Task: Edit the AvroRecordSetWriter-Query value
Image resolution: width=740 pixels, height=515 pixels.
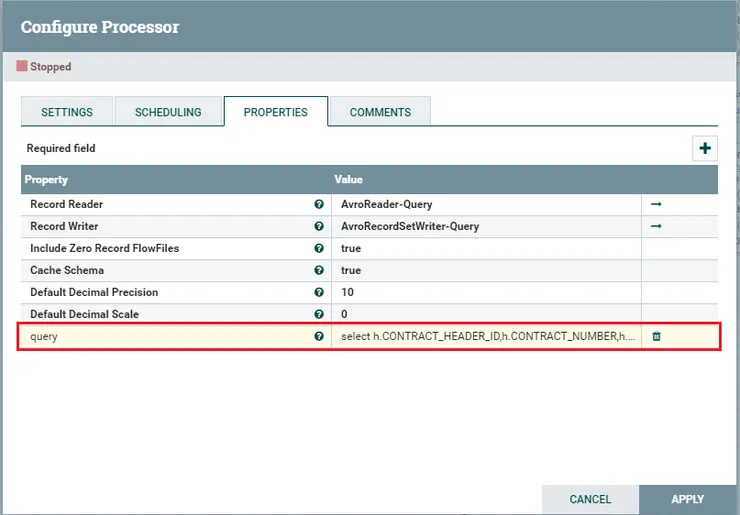Action: pos(486,226)
